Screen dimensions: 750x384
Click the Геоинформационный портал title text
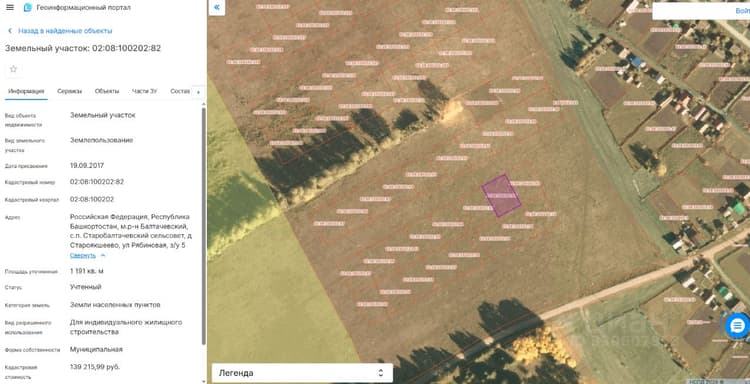pos(83,8)
